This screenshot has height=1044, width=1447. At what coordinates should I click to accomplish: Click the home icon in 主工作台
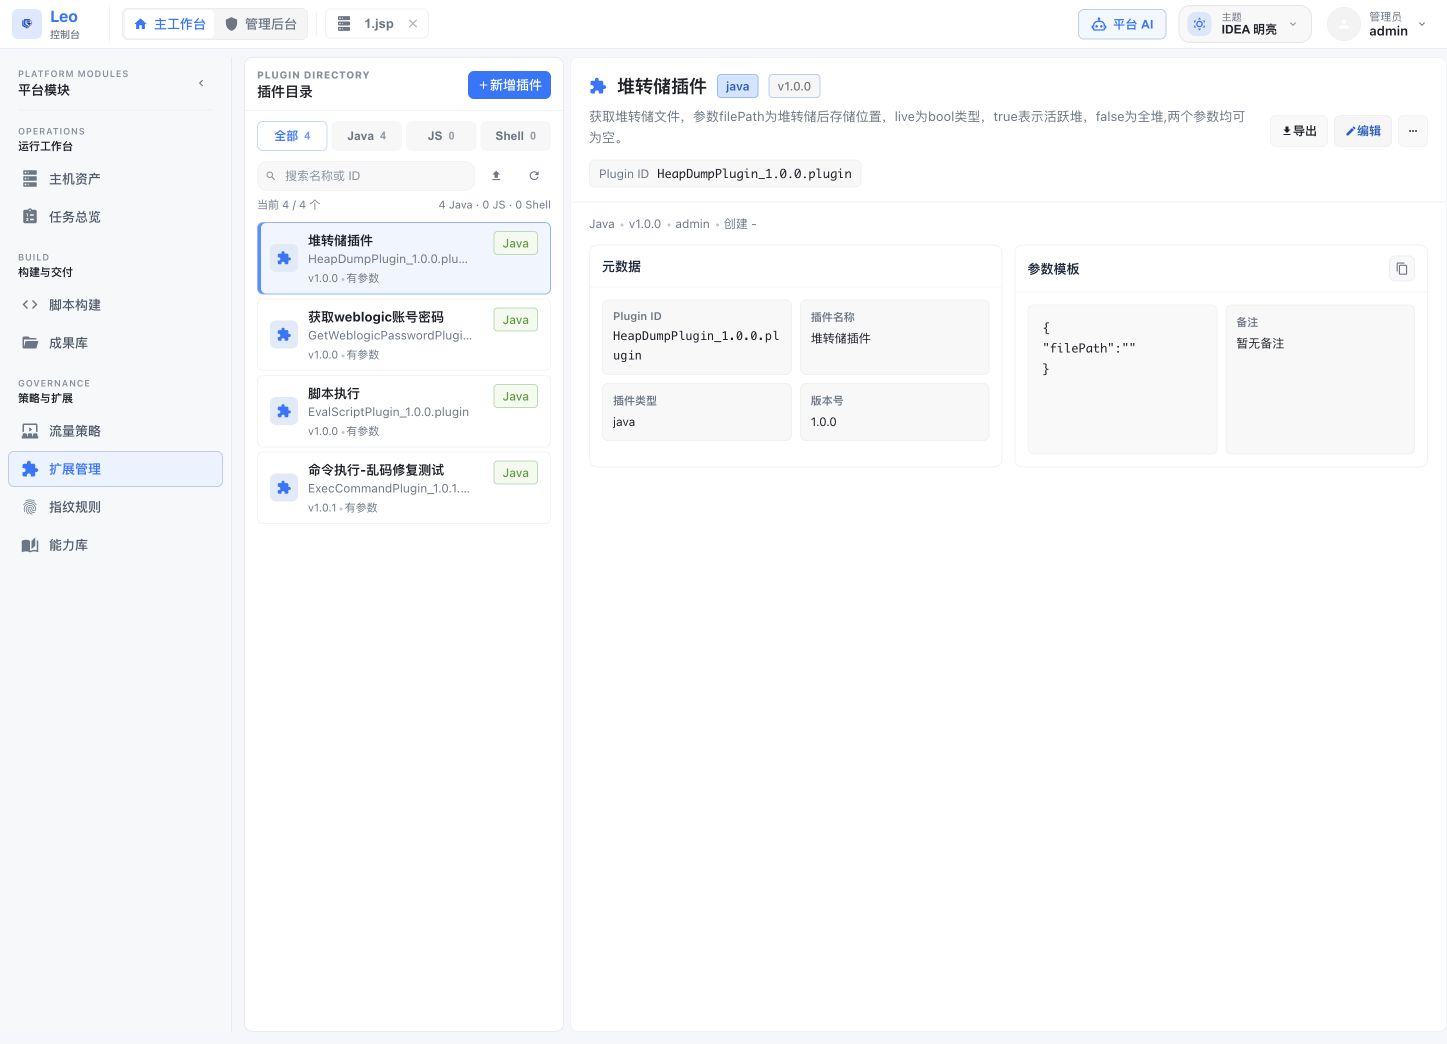(140, 24)
